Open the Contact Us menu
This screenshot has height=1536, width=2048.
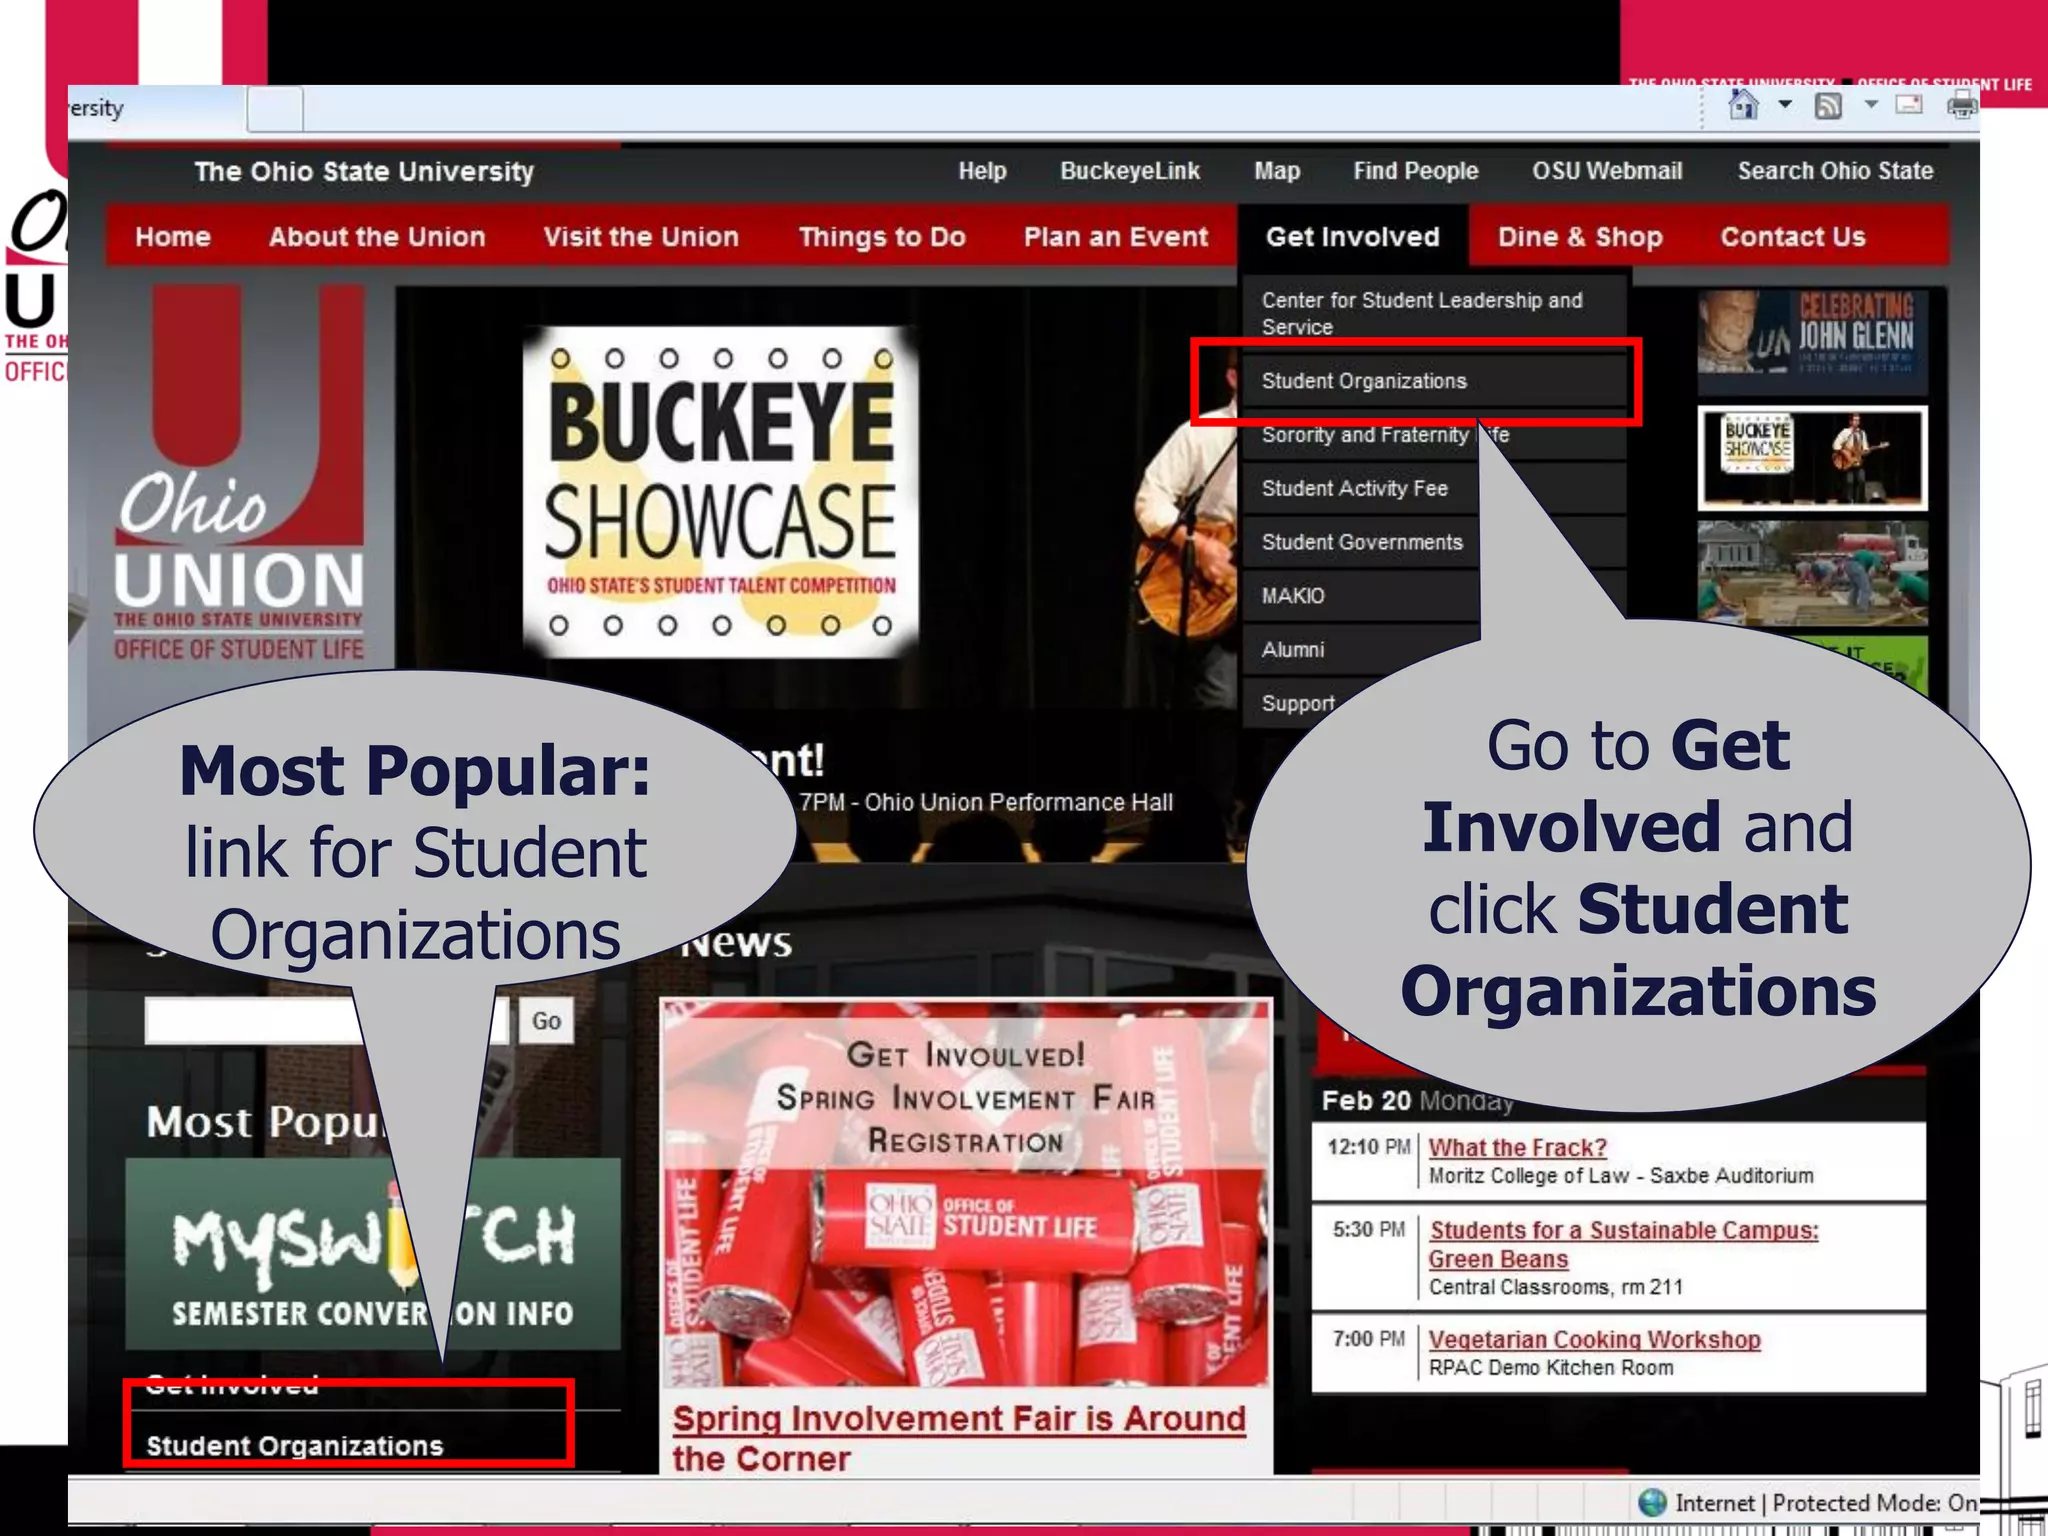1793,237
